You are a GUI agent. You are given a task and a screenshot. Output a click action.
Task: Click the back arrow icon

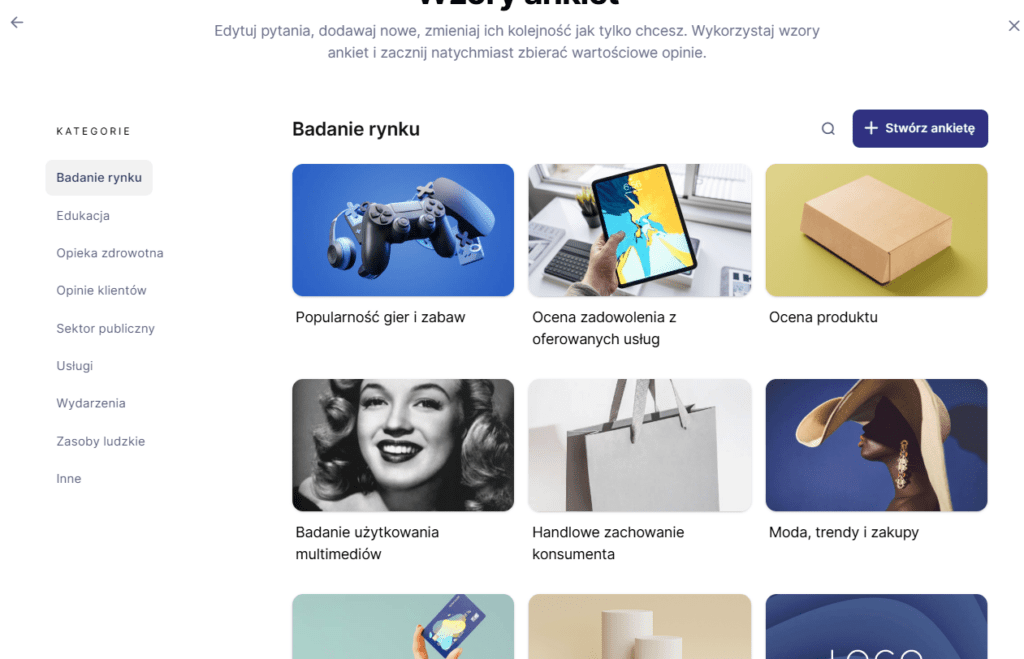[17, 22]
